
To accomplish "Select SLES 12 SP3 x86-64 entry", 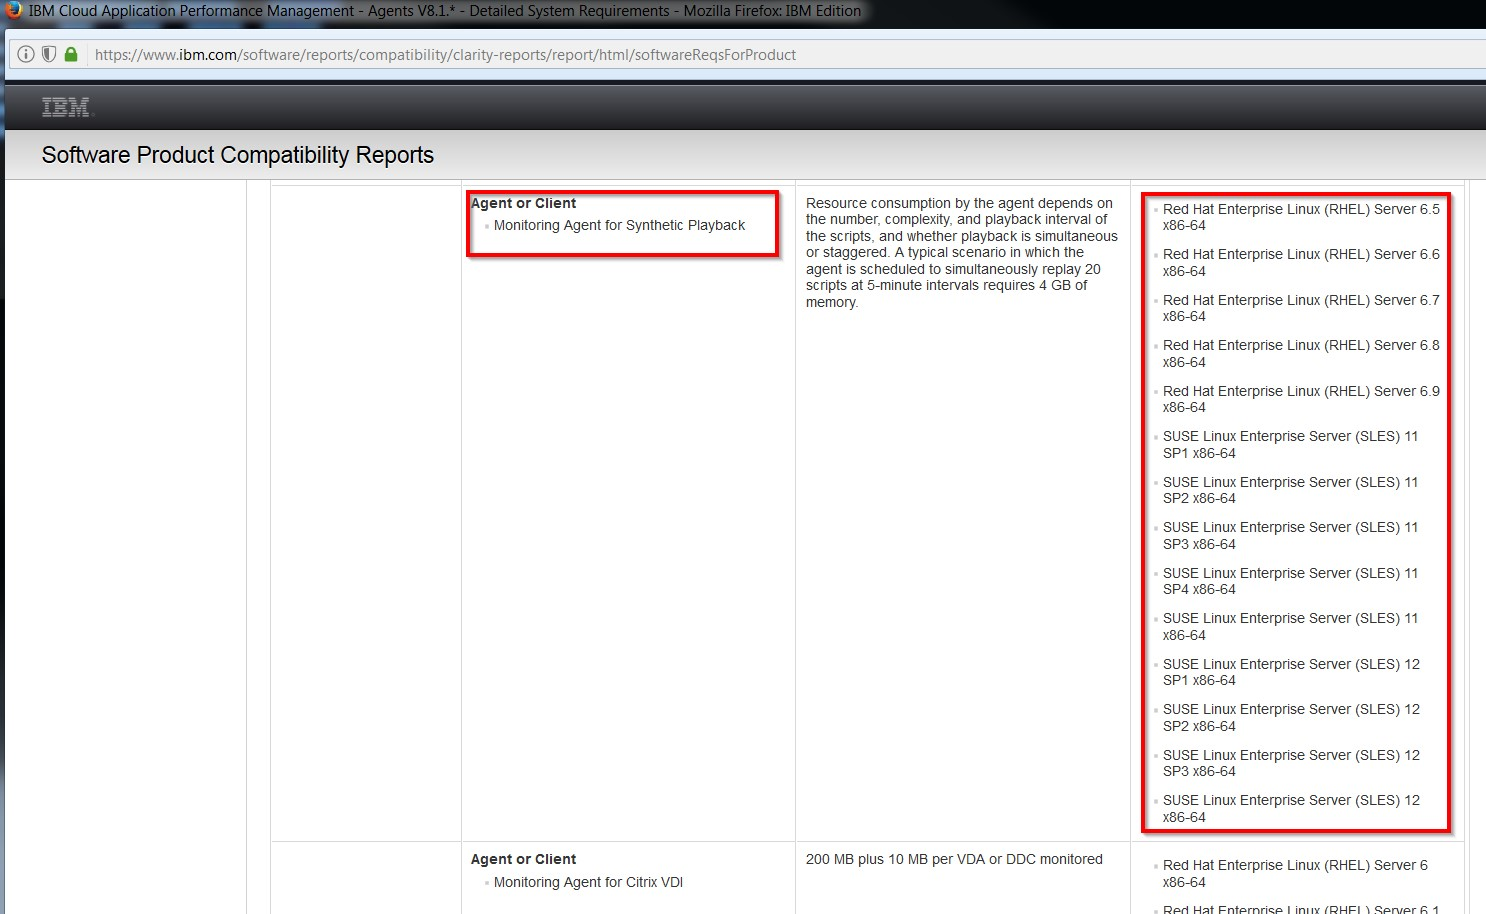I will point(1291,763).
